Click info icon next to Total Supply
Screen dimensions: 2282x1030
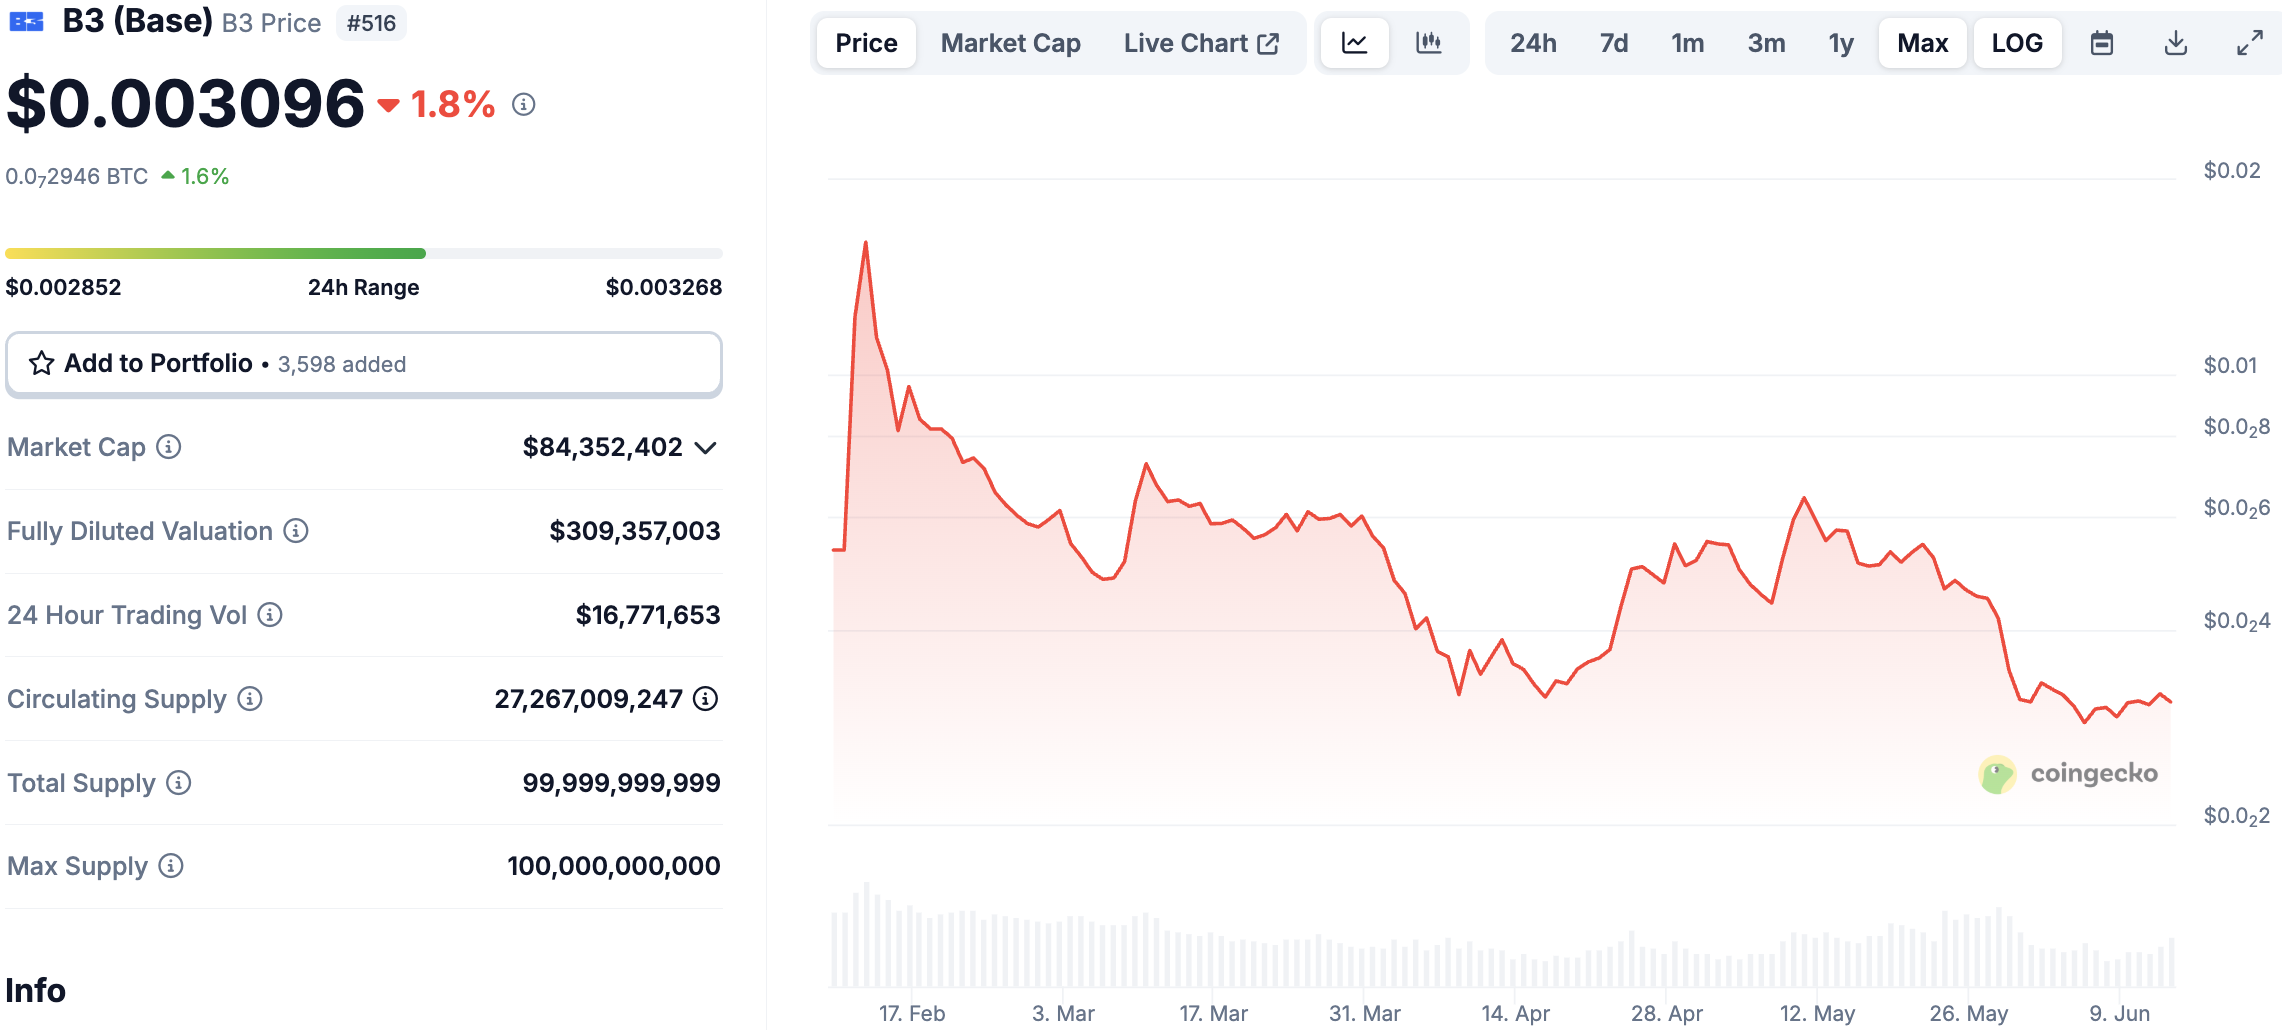pos(179,783)
